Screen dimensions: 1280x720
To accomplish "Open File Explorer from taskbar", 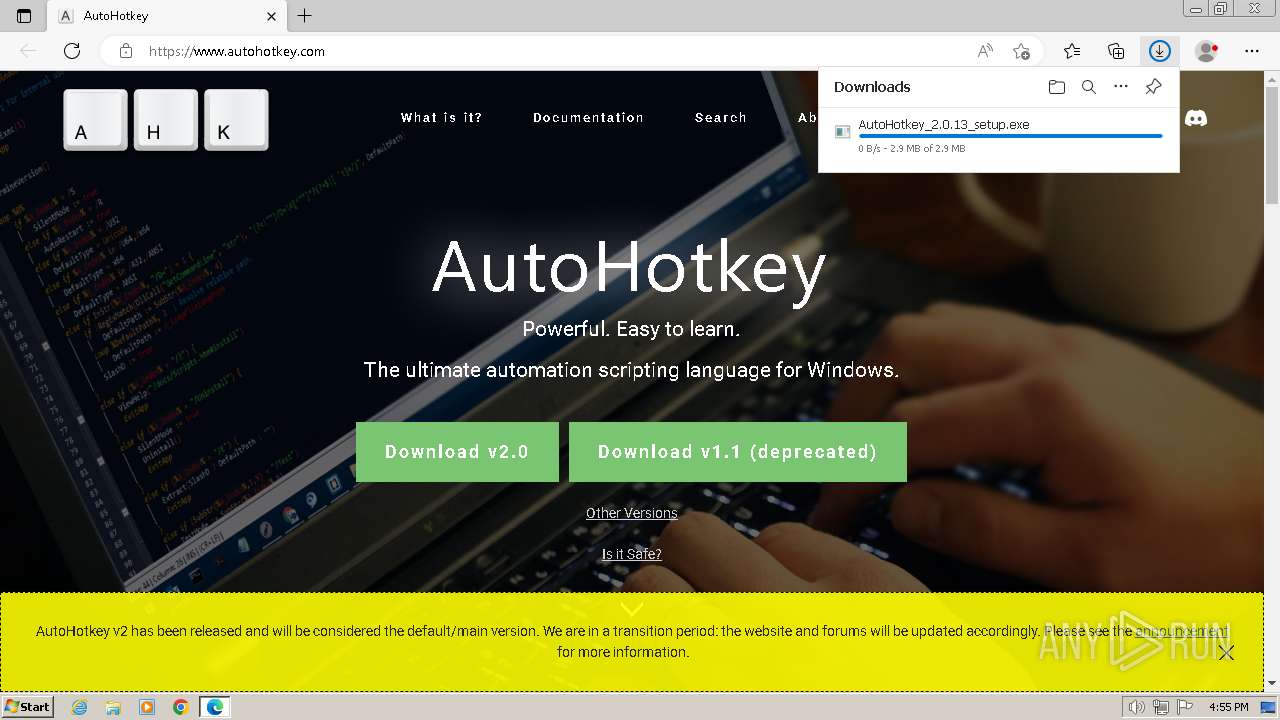I will coord(113,707).
